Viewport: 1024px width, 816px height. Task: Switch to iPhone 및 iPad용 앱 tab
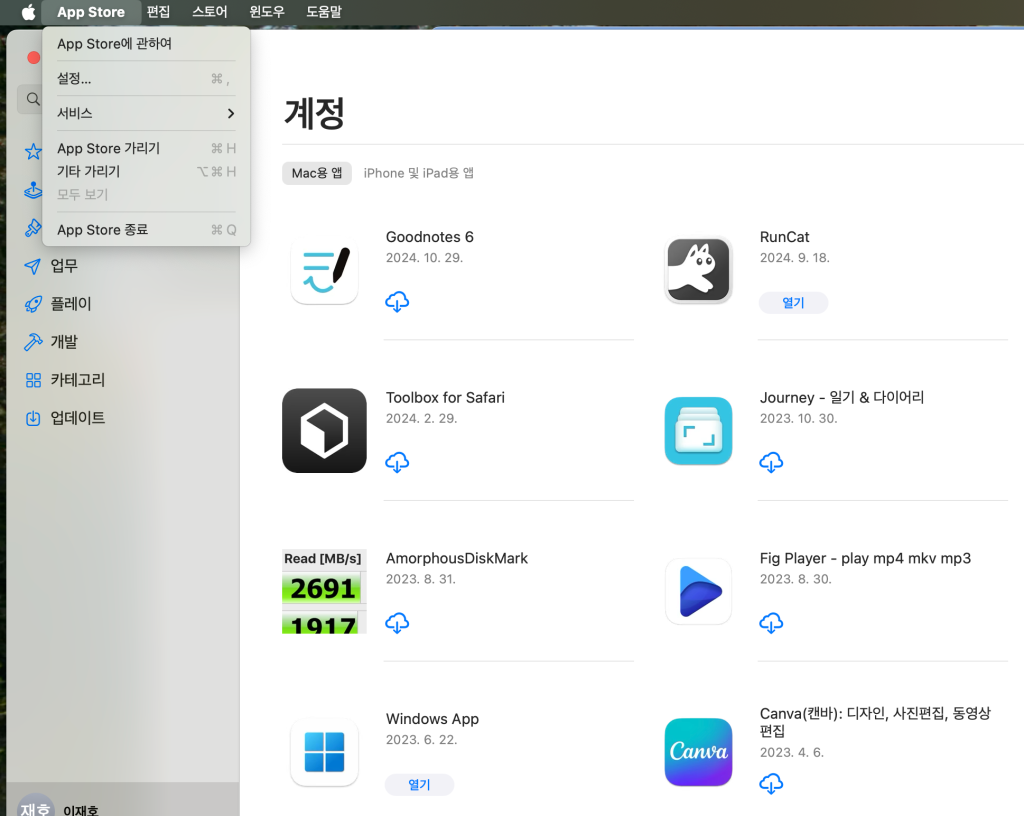tap(419, 173)
